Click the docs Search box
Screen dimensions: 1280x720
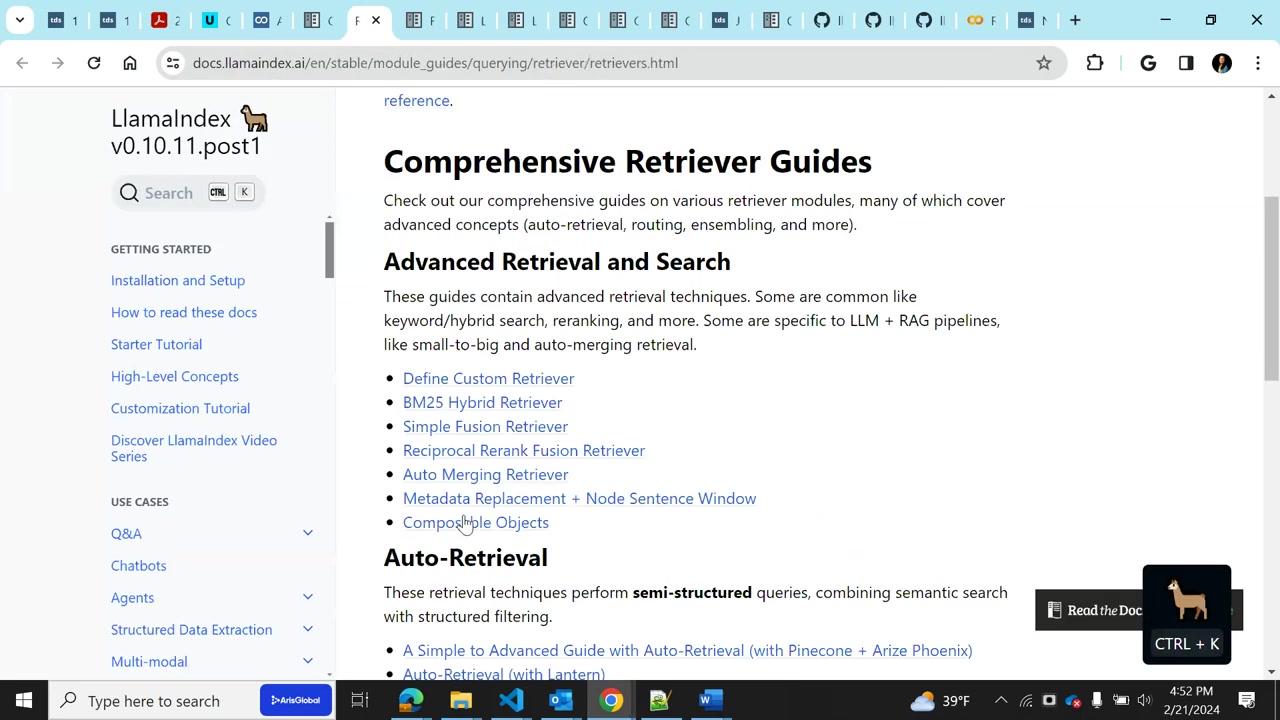(x=187, y=193)
